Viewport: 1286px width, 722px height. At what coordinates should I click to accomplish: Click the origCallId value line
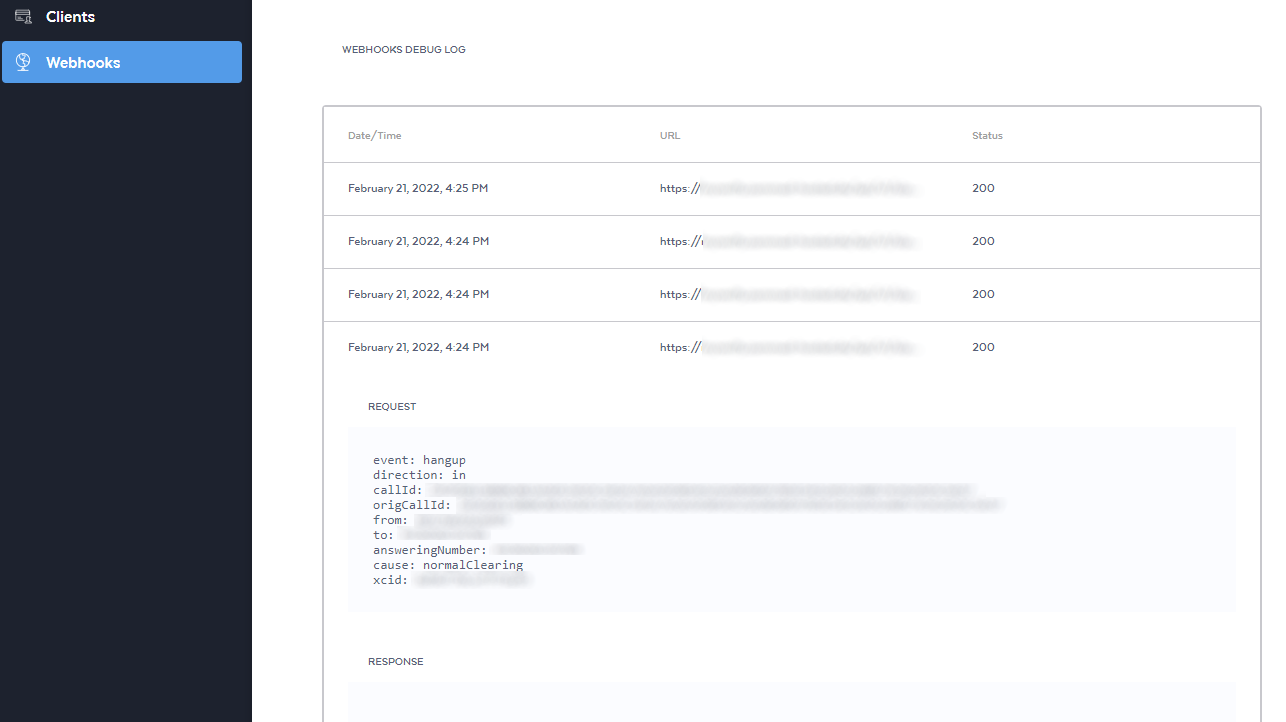[686, 505]
